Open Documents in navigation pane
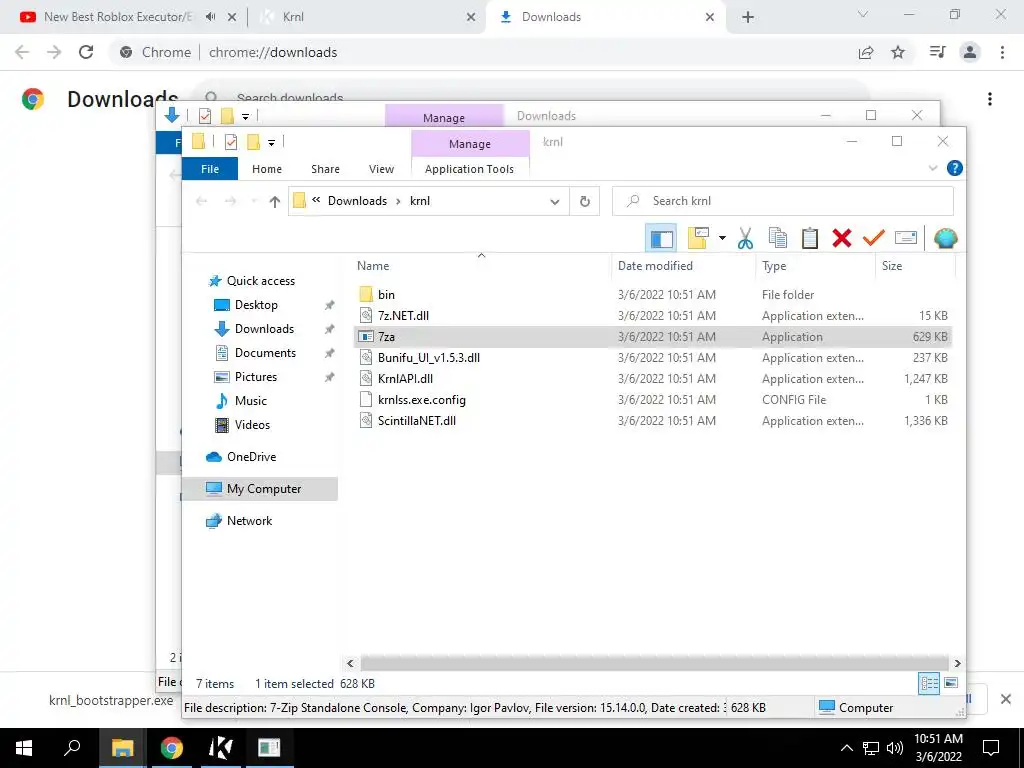Image resolution: width=1024 pixels, height=768 pixels. [x=265, y=353]
